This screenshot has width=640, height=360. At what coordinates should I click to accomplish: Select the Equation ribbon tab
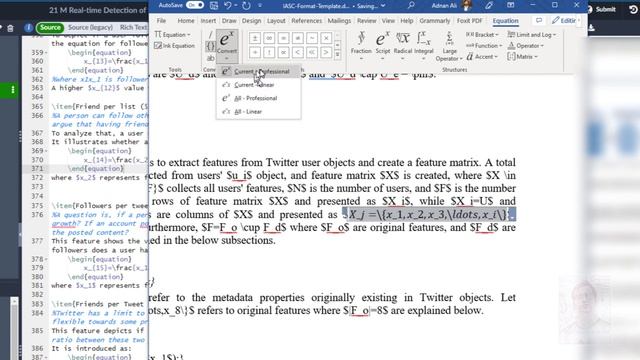coord(505,20)
